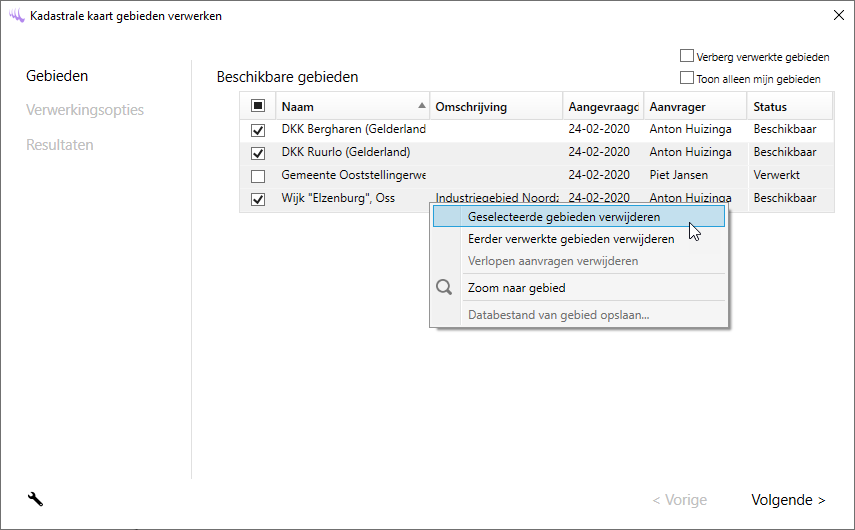Open the Gebieden step in sidebar
Viewport: 855px width, 530px height.
(57, 76)
